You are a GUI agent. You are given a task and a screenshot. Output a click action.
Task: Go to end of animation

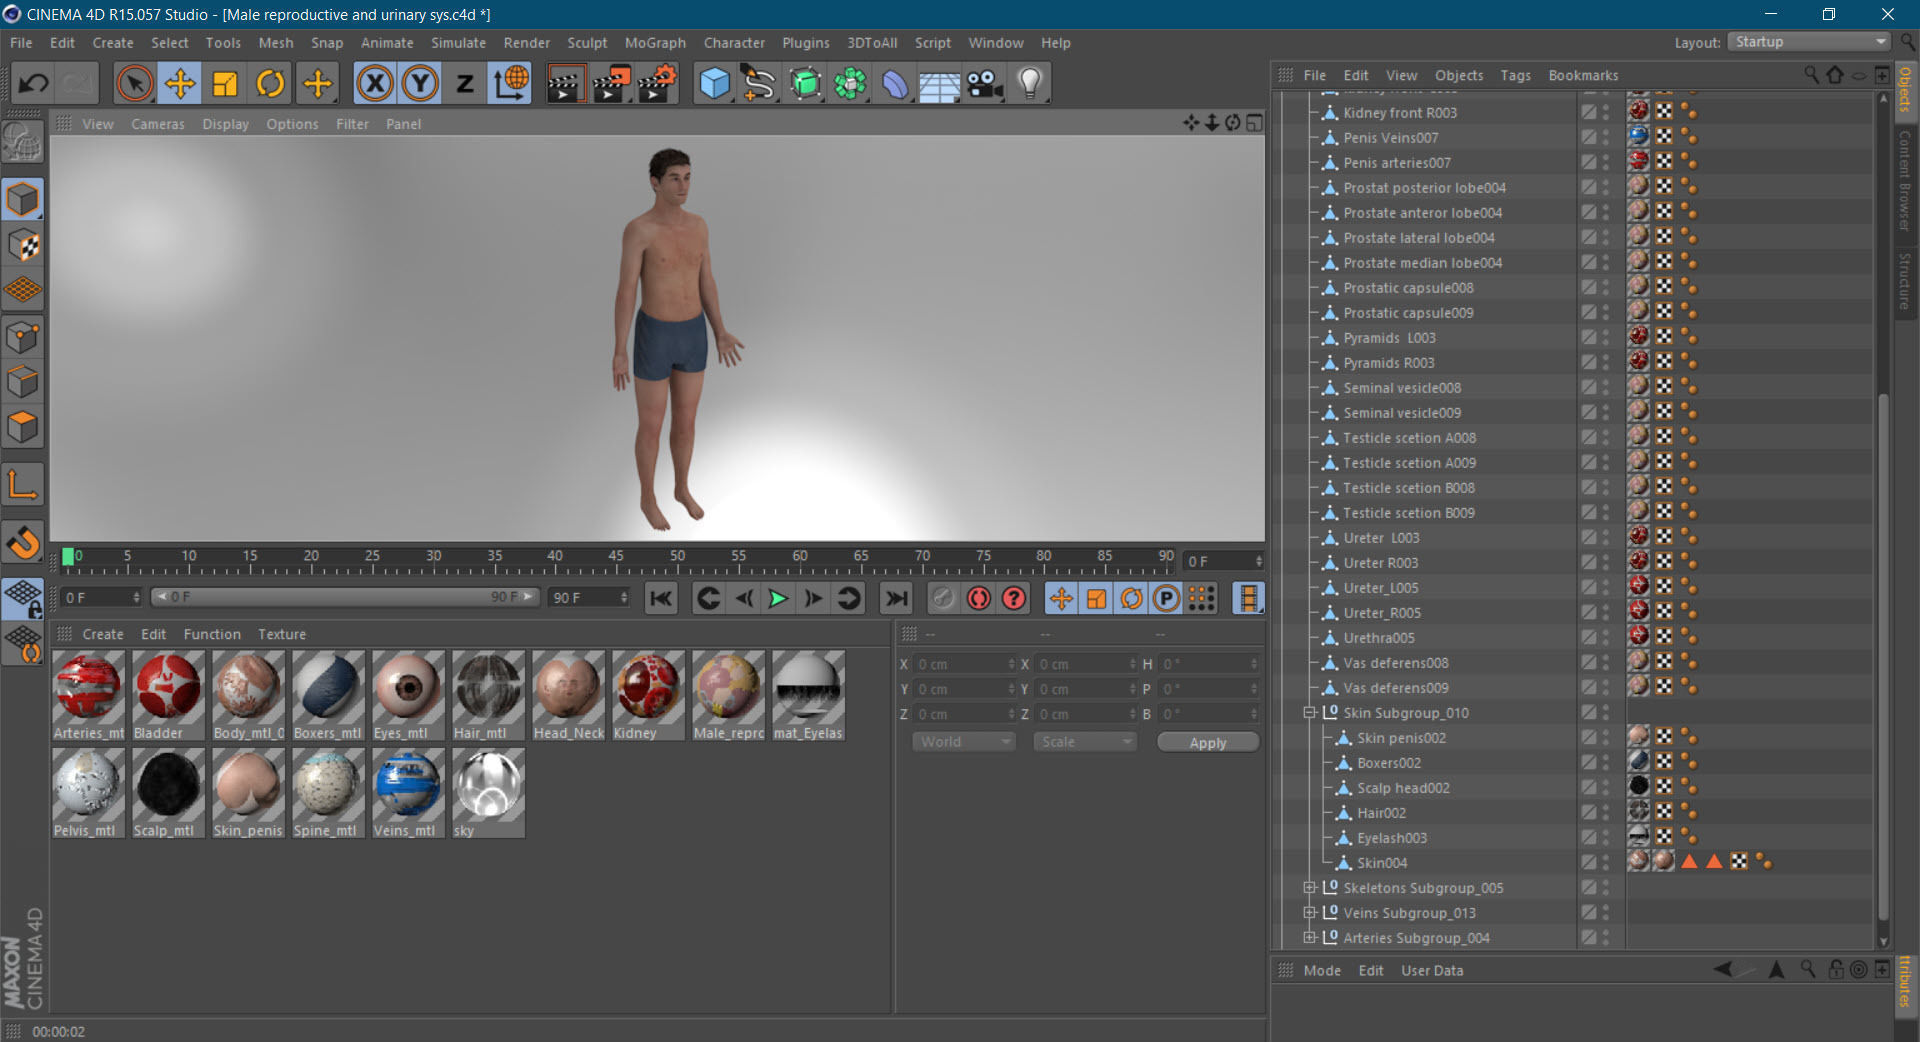click(x=897, y=598)
